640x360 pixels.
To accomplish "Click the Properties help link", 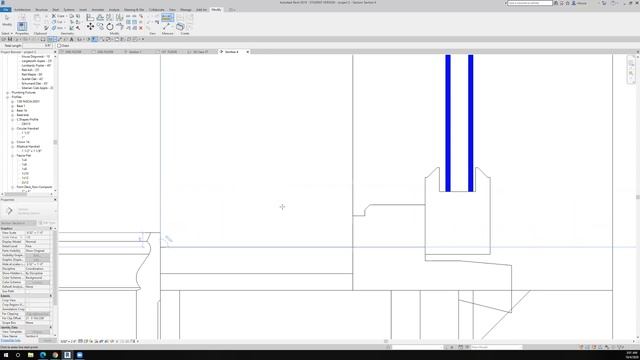I will [11, 340].
